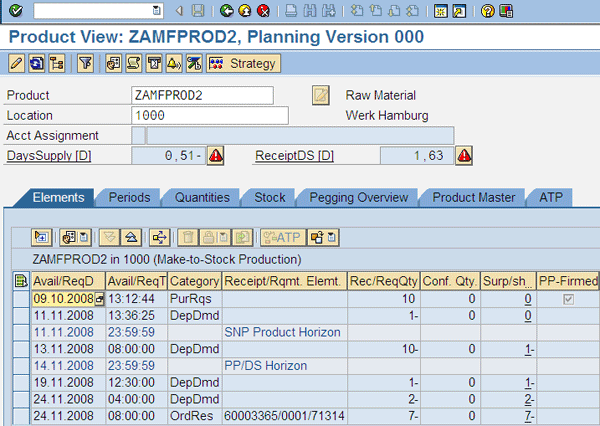This screenshot has width=600, height=426.
Task: Click the pencil Change mode icon
Action: pos(16,63)
